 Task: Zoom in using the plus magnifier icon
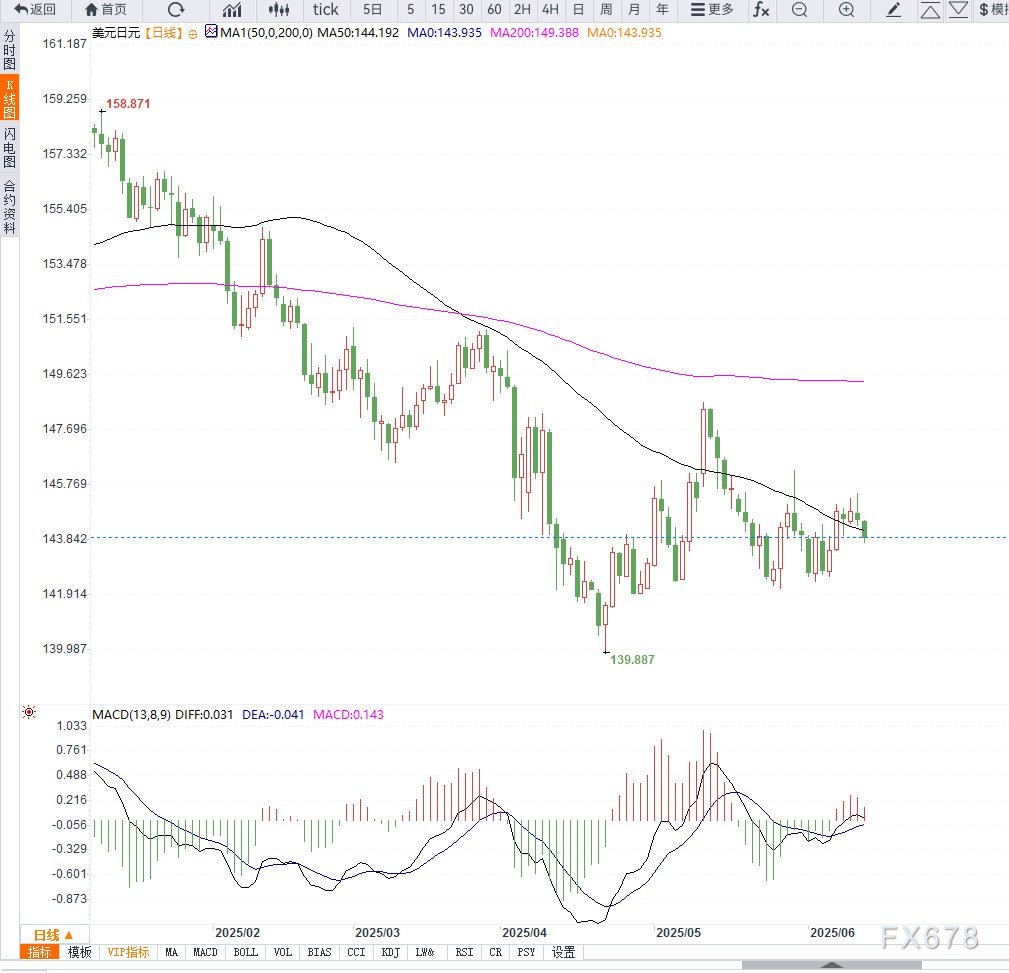click(x=846, y=10)
